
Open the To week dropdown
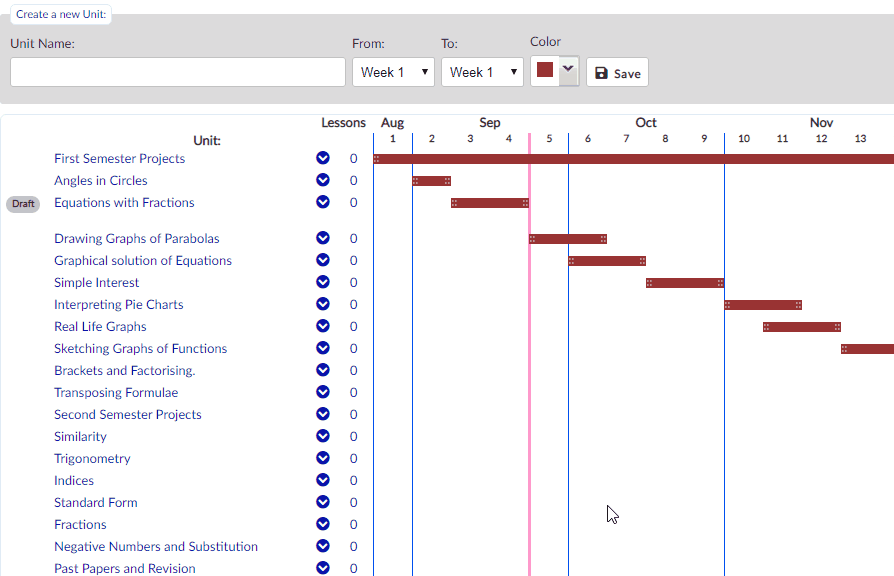coord(482,72)
